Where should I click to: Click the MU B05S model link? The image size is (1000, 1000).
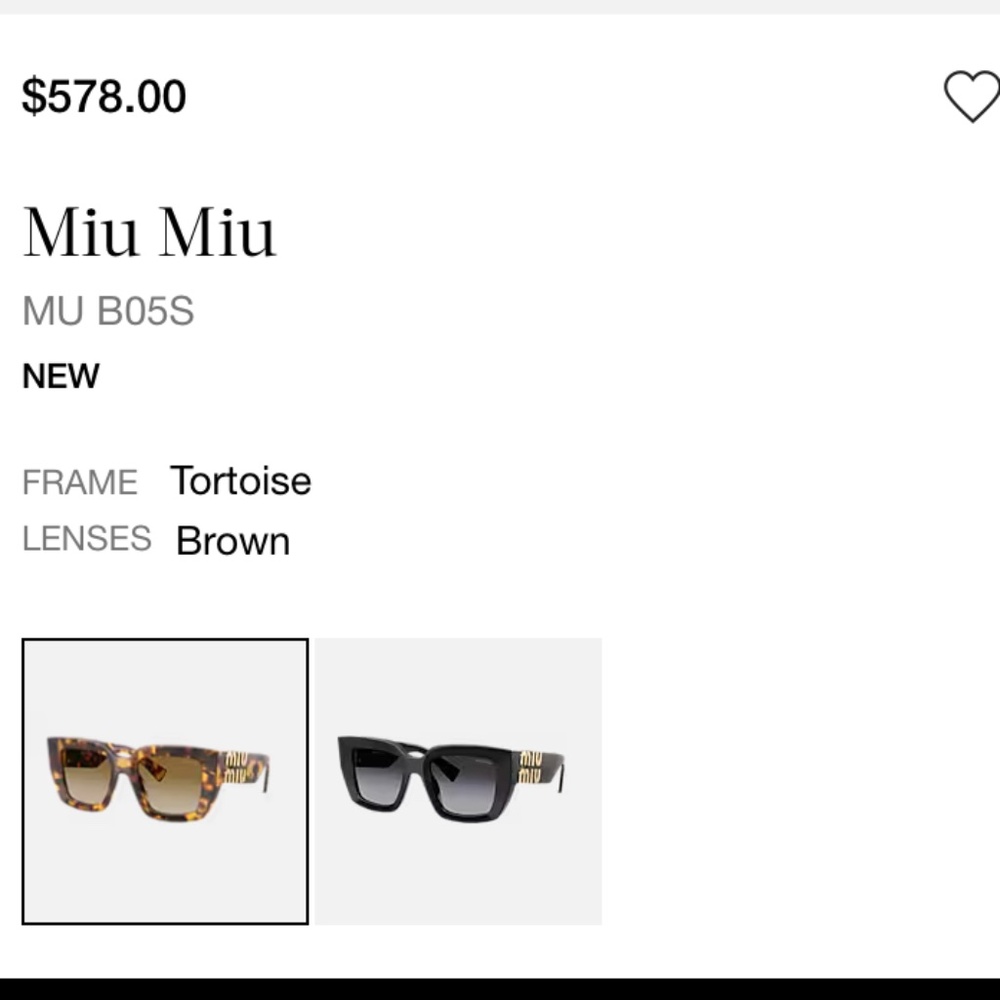(x=107, y=311)
